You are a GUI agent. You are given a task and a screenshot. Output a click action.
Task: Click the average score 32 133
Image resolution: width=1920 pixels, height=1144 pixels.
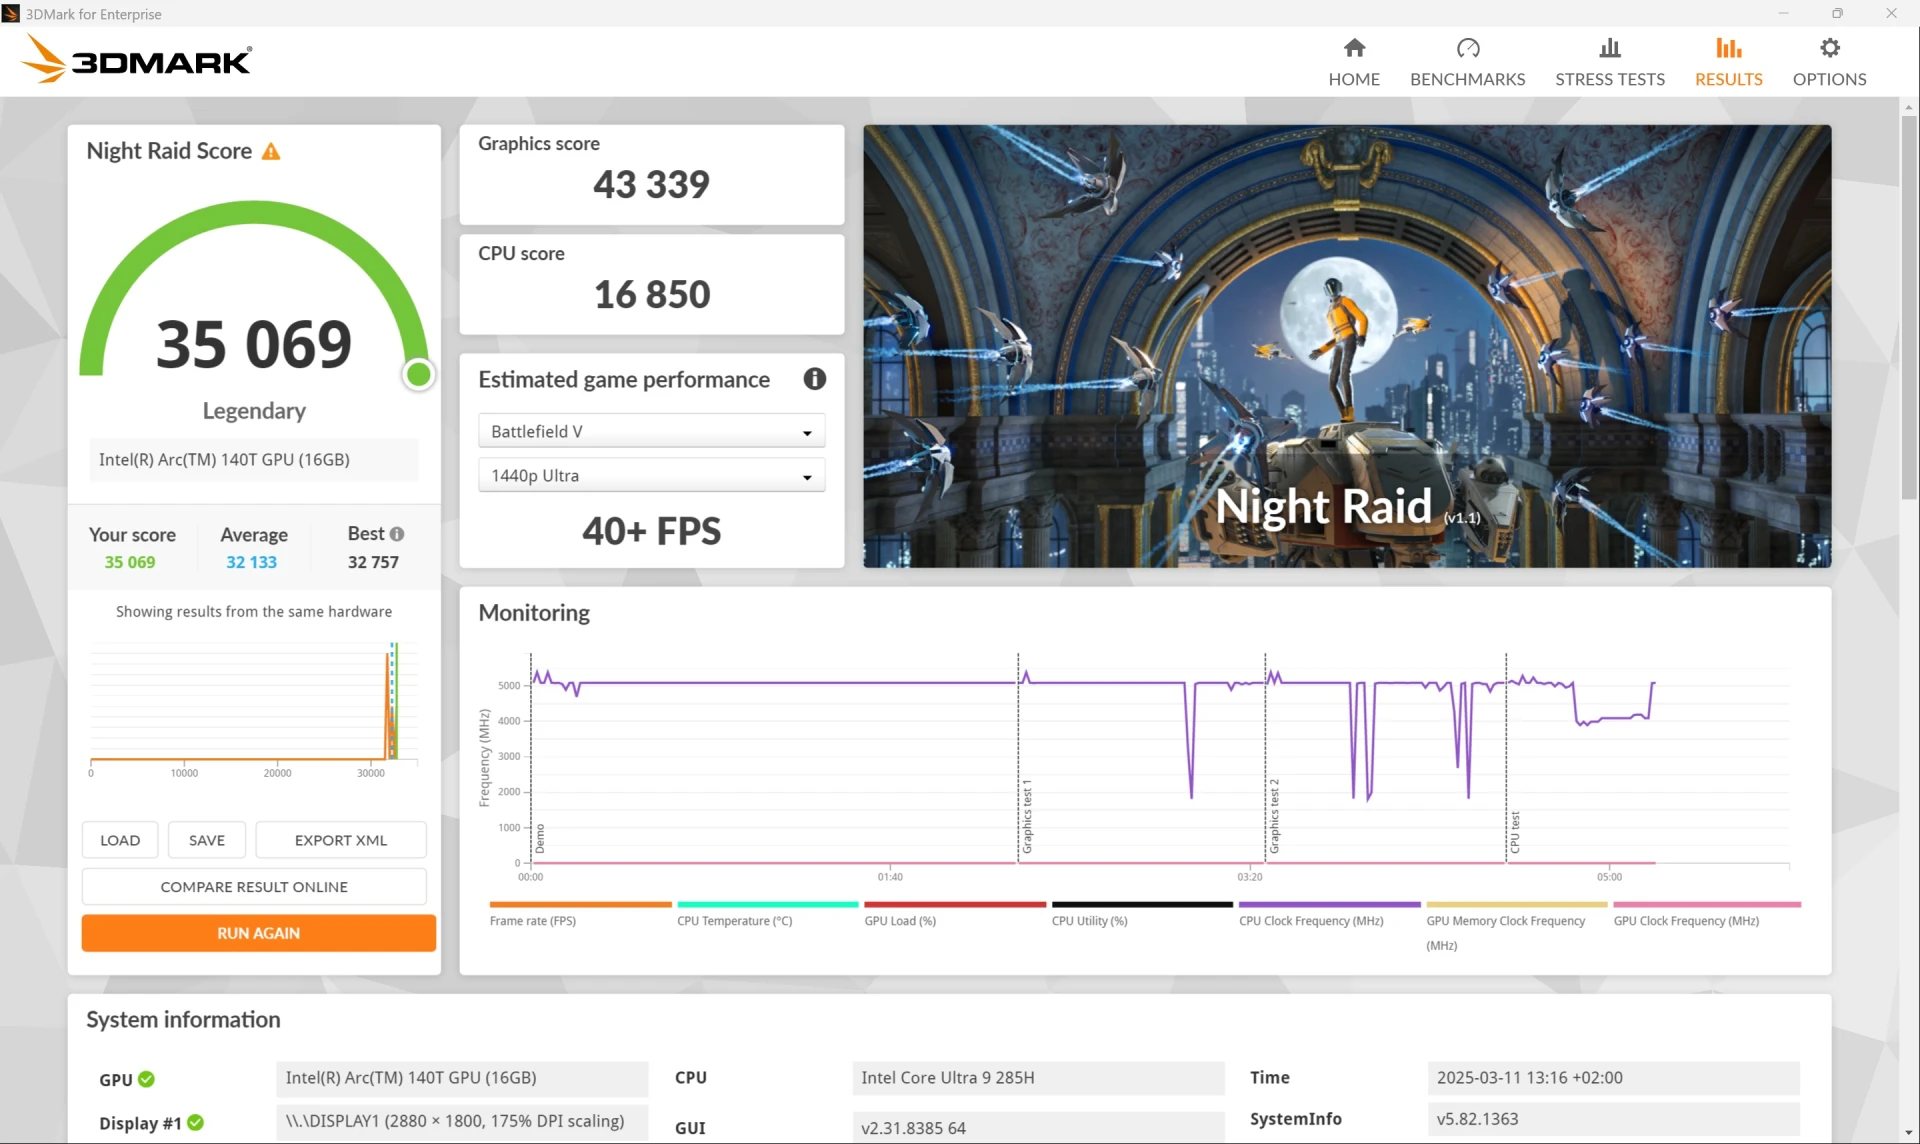pyautogui.click(x=251, y=562)
